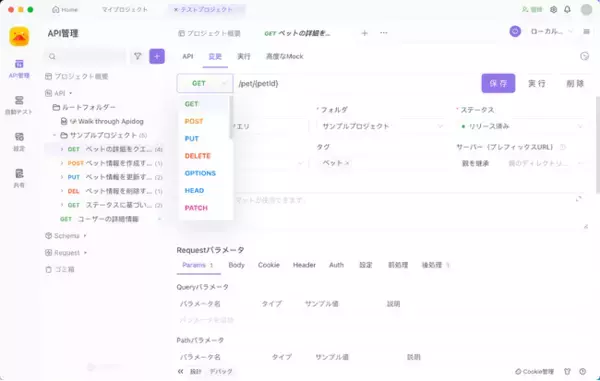Open the notifications bell
This screenshot has width=600, height=381.
[567, 10]
